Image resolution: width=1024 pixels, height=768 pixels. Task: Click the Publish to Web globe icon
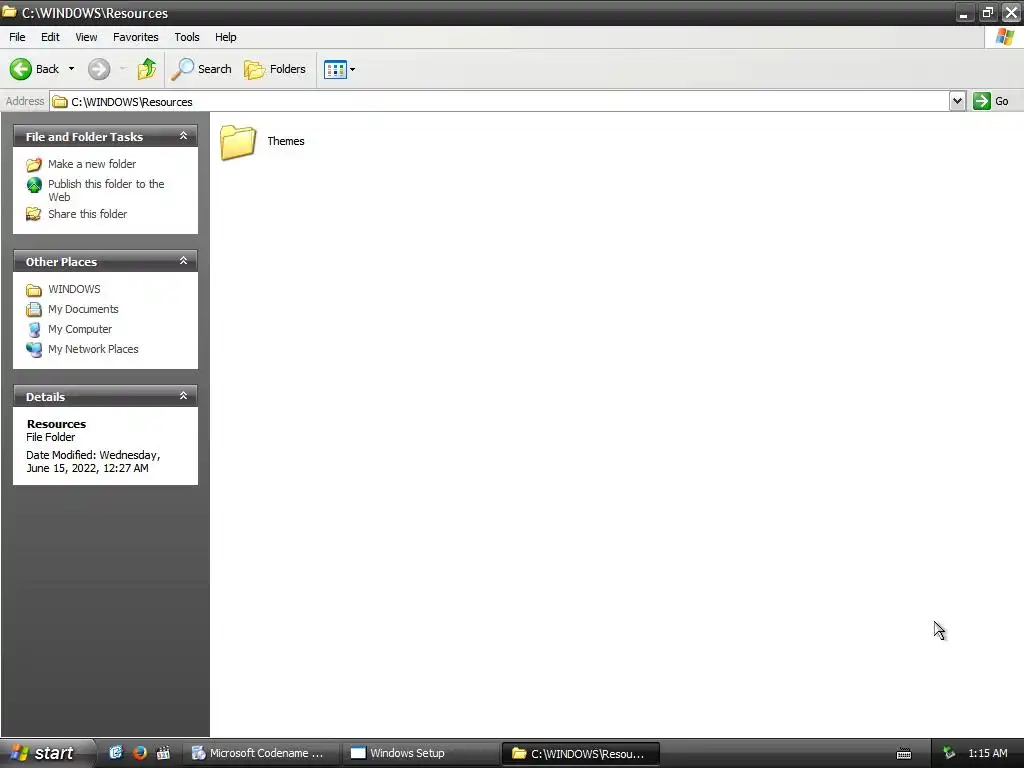point(34,185)
